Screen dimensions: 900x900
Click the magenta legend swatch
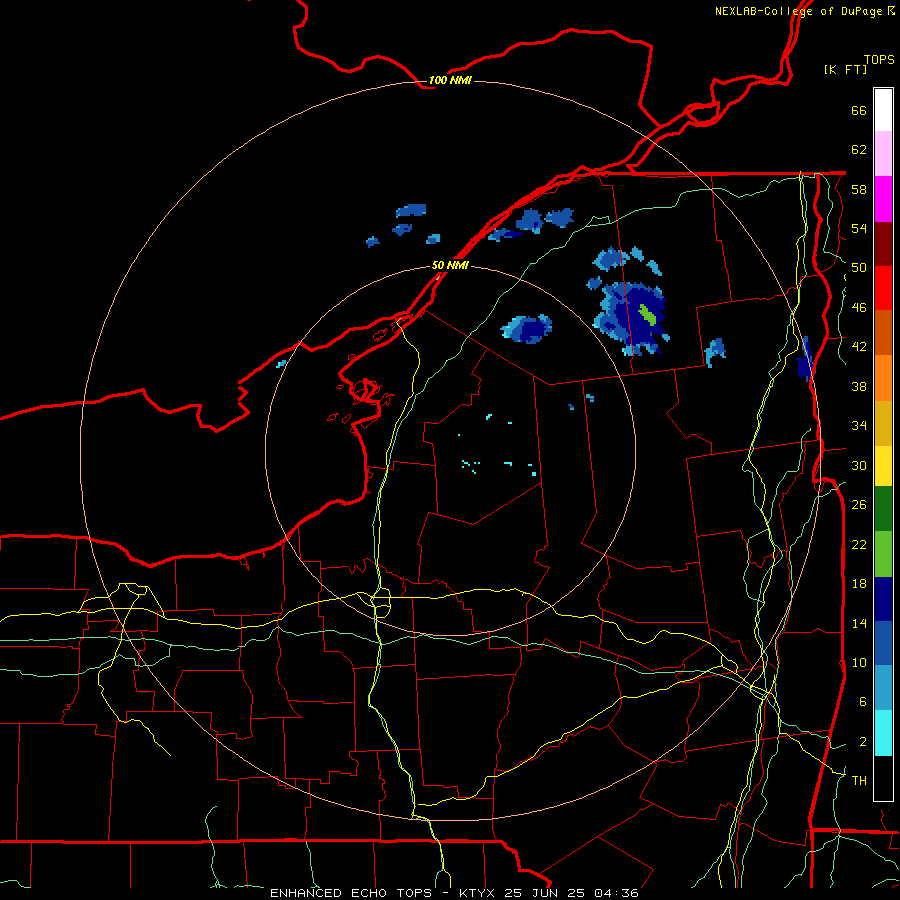[883, 199]
